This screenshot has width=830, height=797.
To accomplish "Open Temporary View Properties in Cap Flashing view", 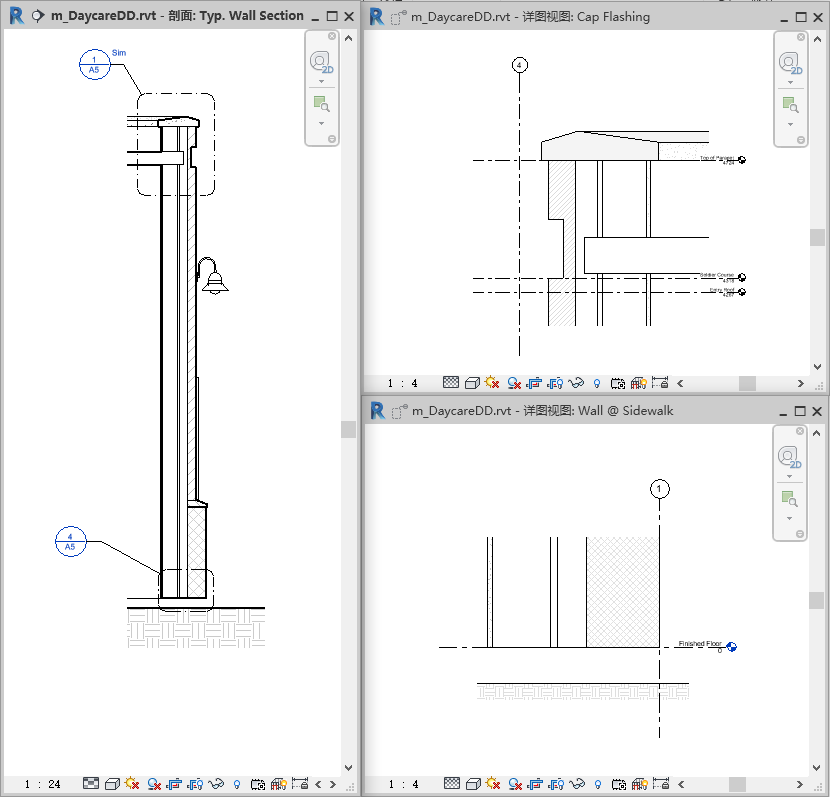I will pos(618,383).
